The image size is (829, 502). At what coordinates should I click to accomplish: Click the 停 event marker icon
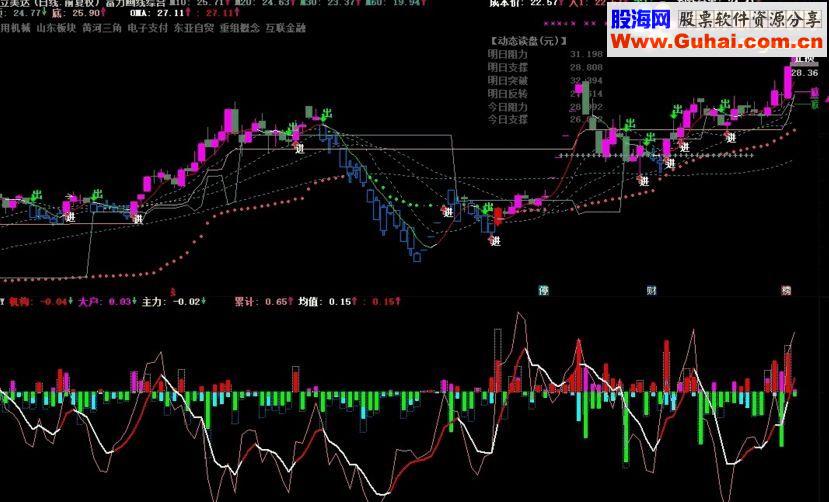click(543, 290)
